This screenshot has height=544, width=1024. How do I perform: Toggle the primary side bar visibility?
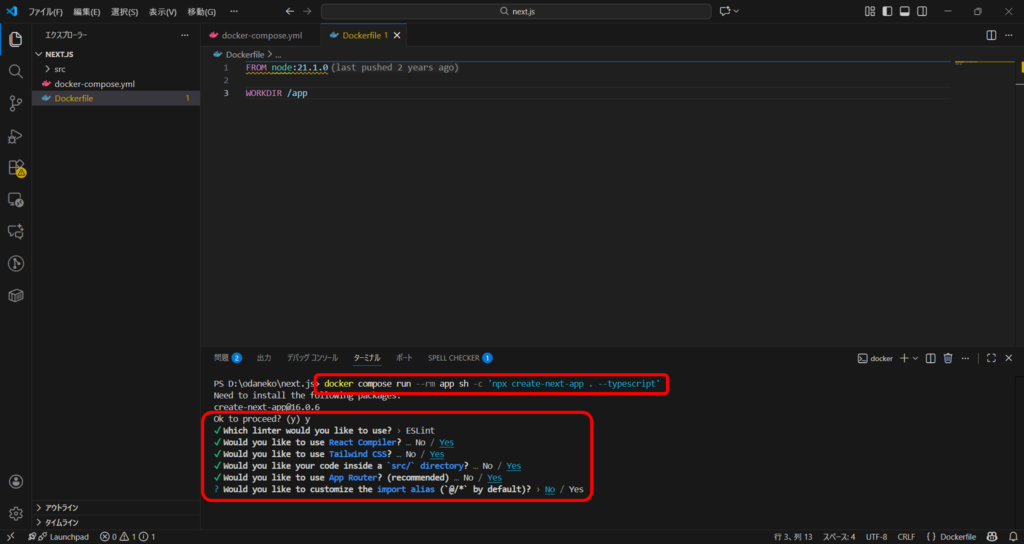[887, 11]
